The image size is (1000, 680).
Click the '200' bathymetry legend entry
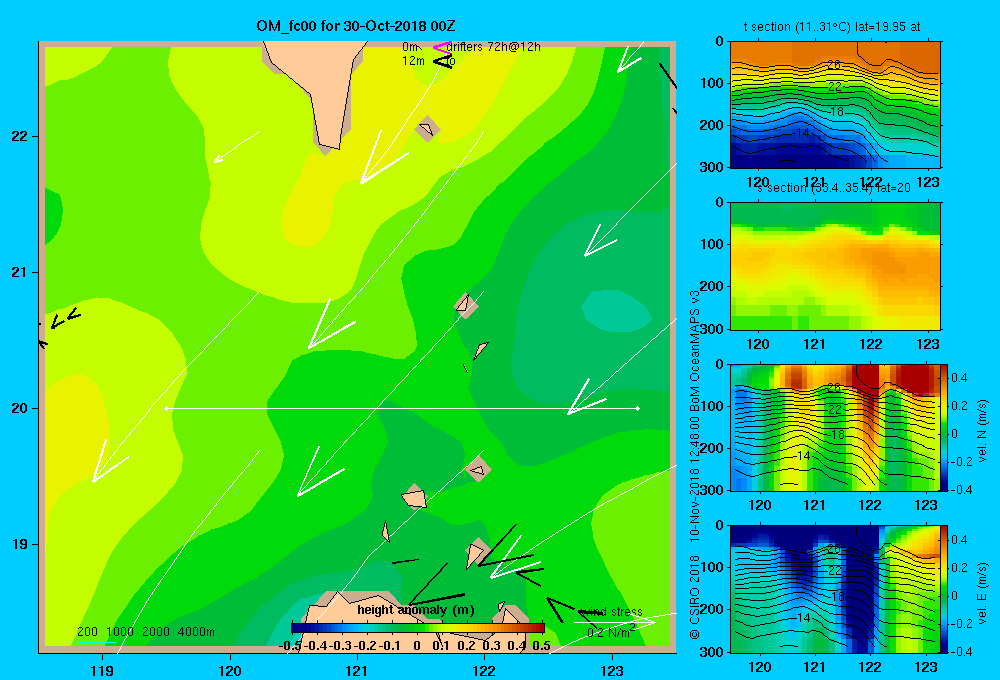[87, 632]
